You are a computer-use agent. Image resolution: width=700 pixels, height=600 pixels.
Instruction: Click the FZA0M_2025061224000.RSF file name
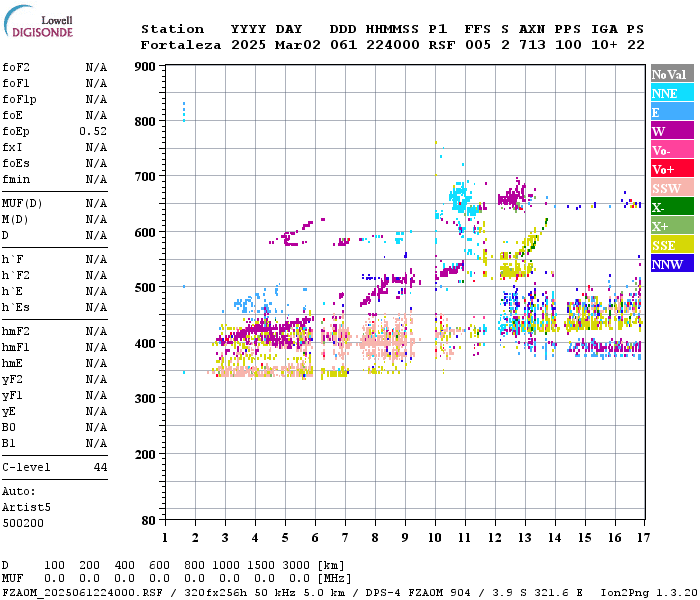point(83,593)
